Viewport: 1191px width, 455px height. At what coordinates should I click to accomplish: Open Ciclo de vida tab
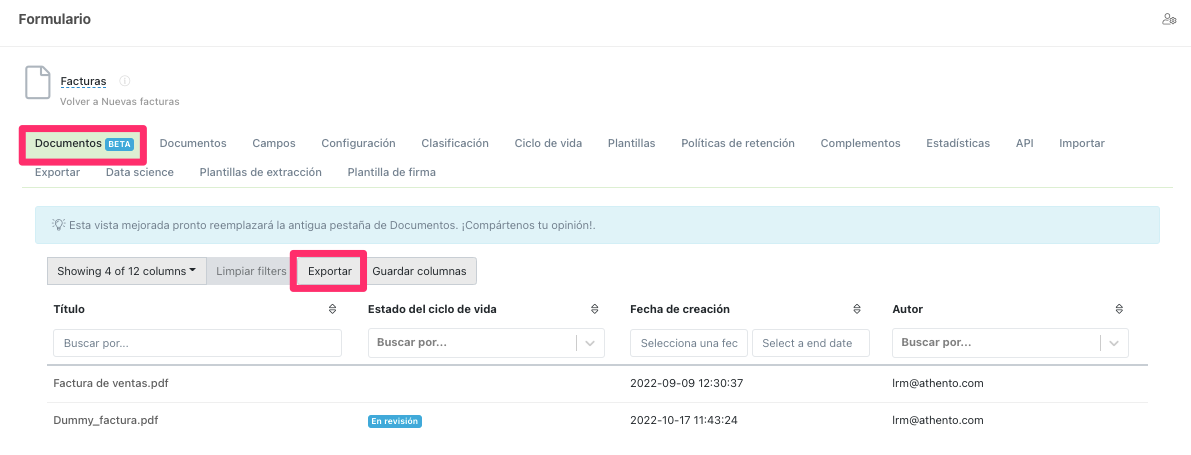coord(548,143)
